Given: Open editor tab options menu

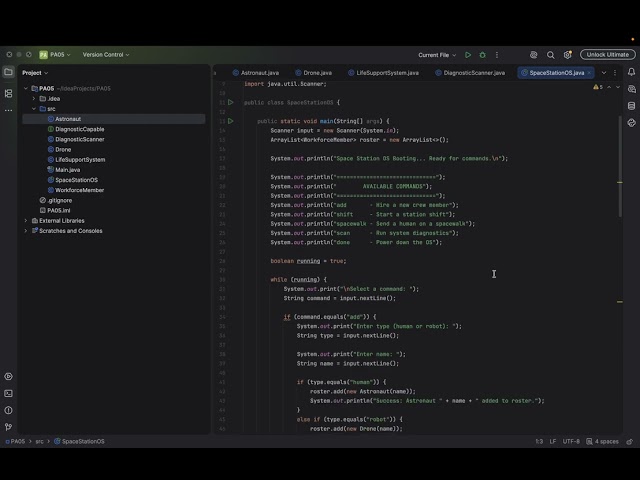Looking at the screenshot, I should pos(615,73).
